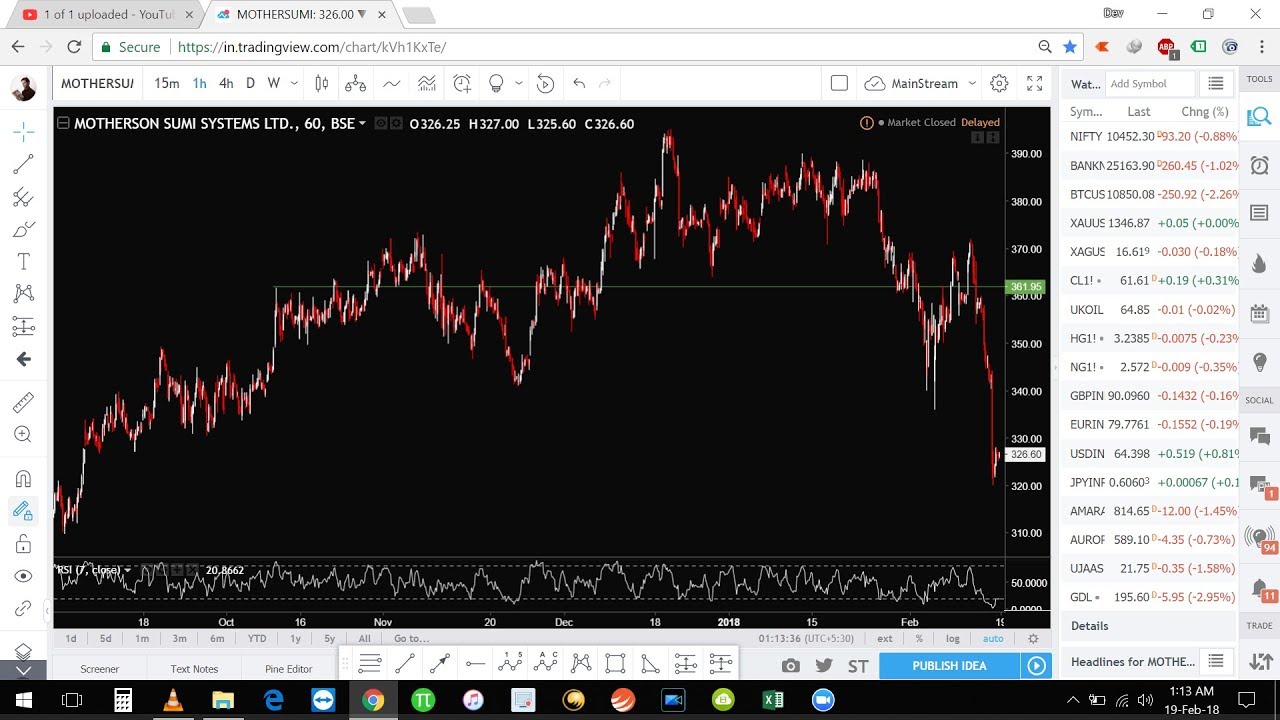Open the Alerts clock icon in right sidebar
The width and height of the screenshot is (1280, 720).
click(1259, 165)
